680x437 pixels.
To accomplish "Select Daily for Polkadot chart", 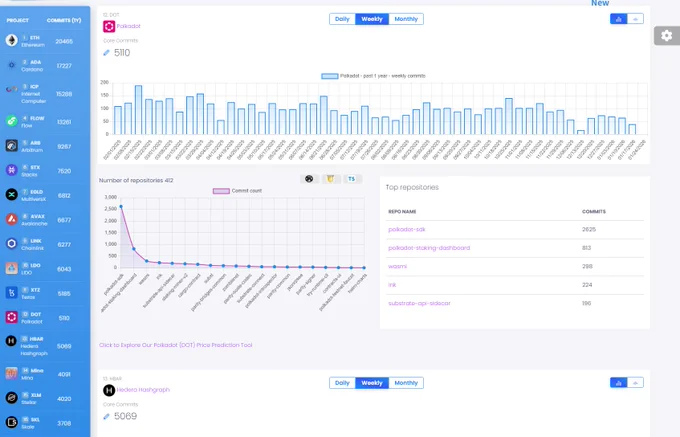I will click(x=342, y=19).
